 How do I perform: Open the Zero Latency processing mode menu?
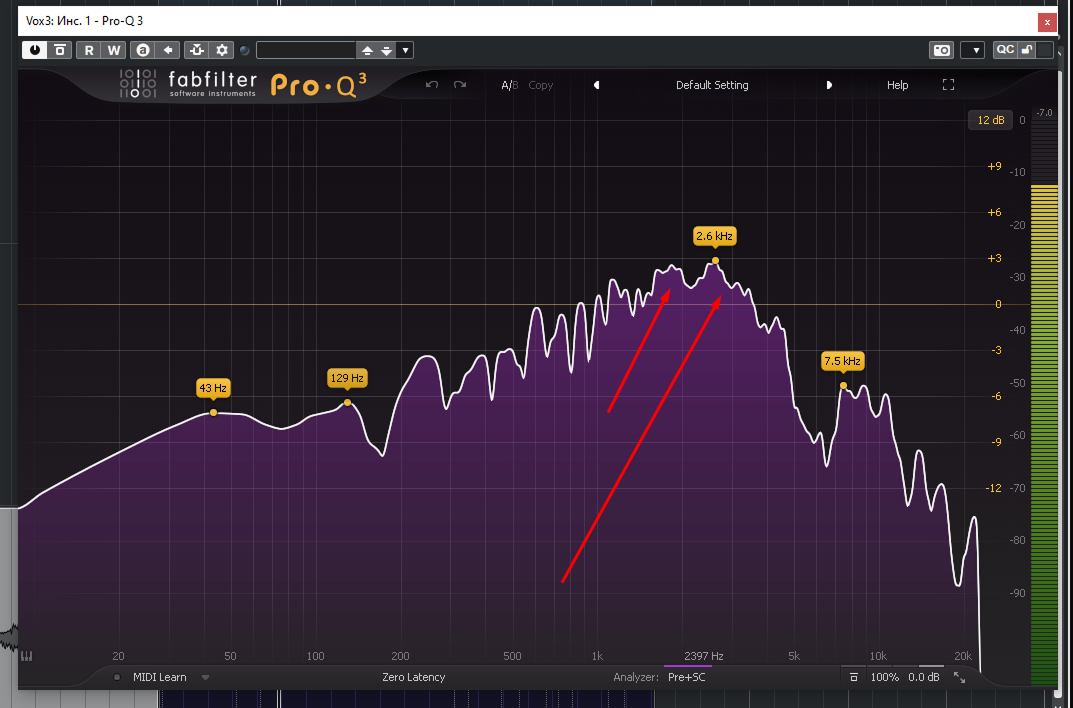pos(413,677)
